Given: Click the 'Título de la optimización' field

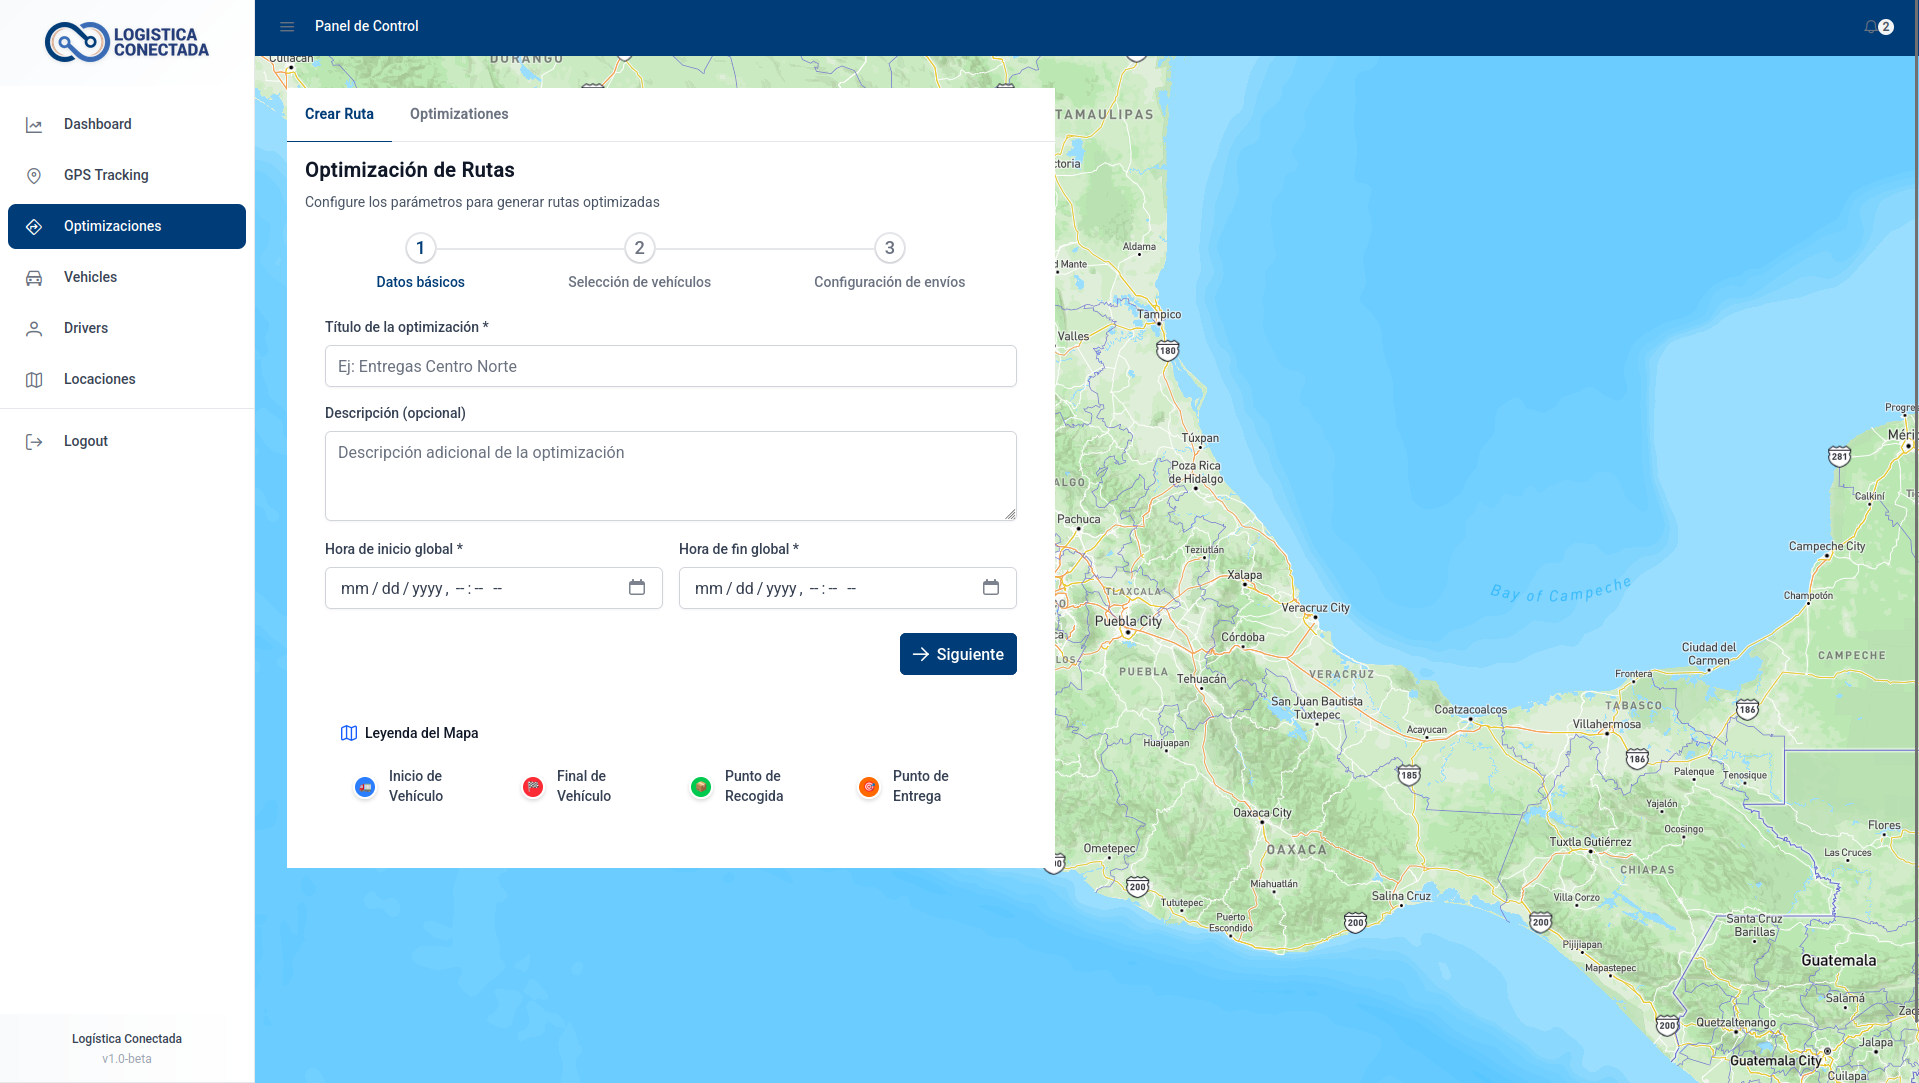Looking at the screenshot, I should [670, 366].
